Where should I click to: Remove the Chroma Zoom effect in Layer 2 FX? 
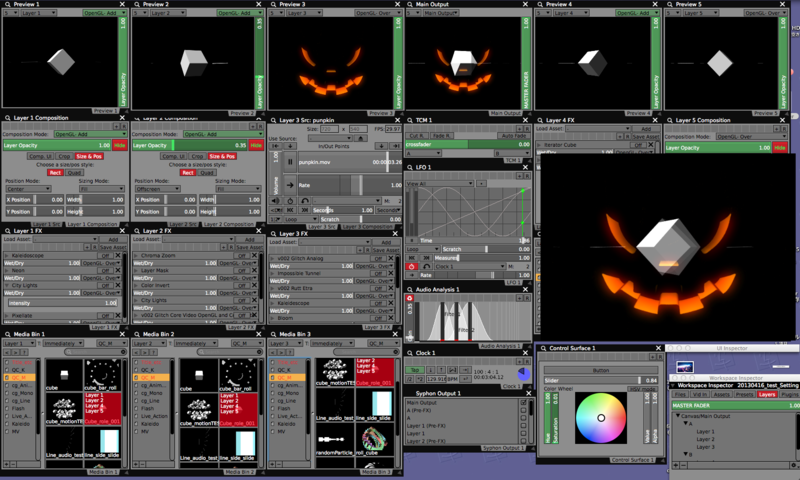pos(254,255)
